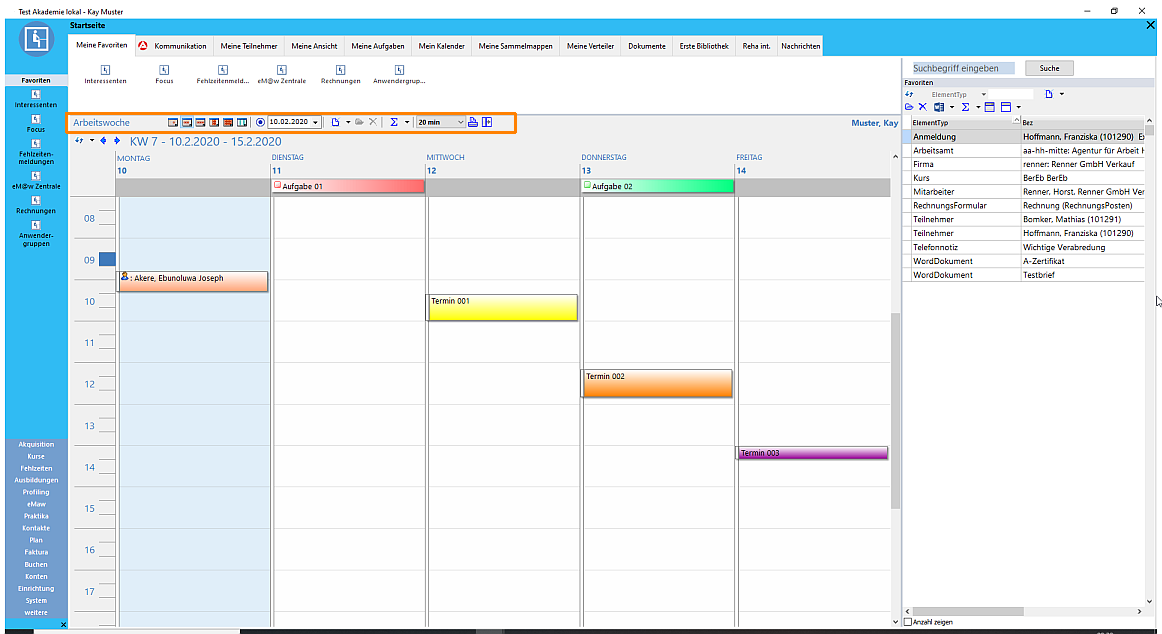Viewport: 1162px width, 634px height.
Task: Click the print icon in calendar toolbar
Action: [x=473, y=122]
